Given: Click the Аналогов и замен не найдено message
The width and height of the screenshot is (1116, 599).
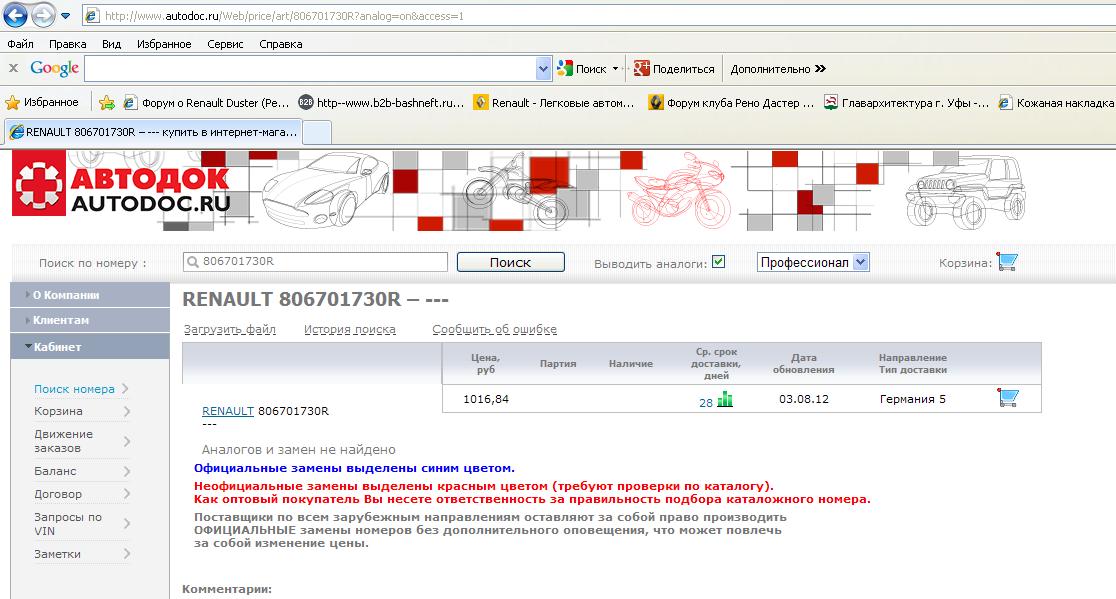Looking at the screenshot, I should point(299,450).
